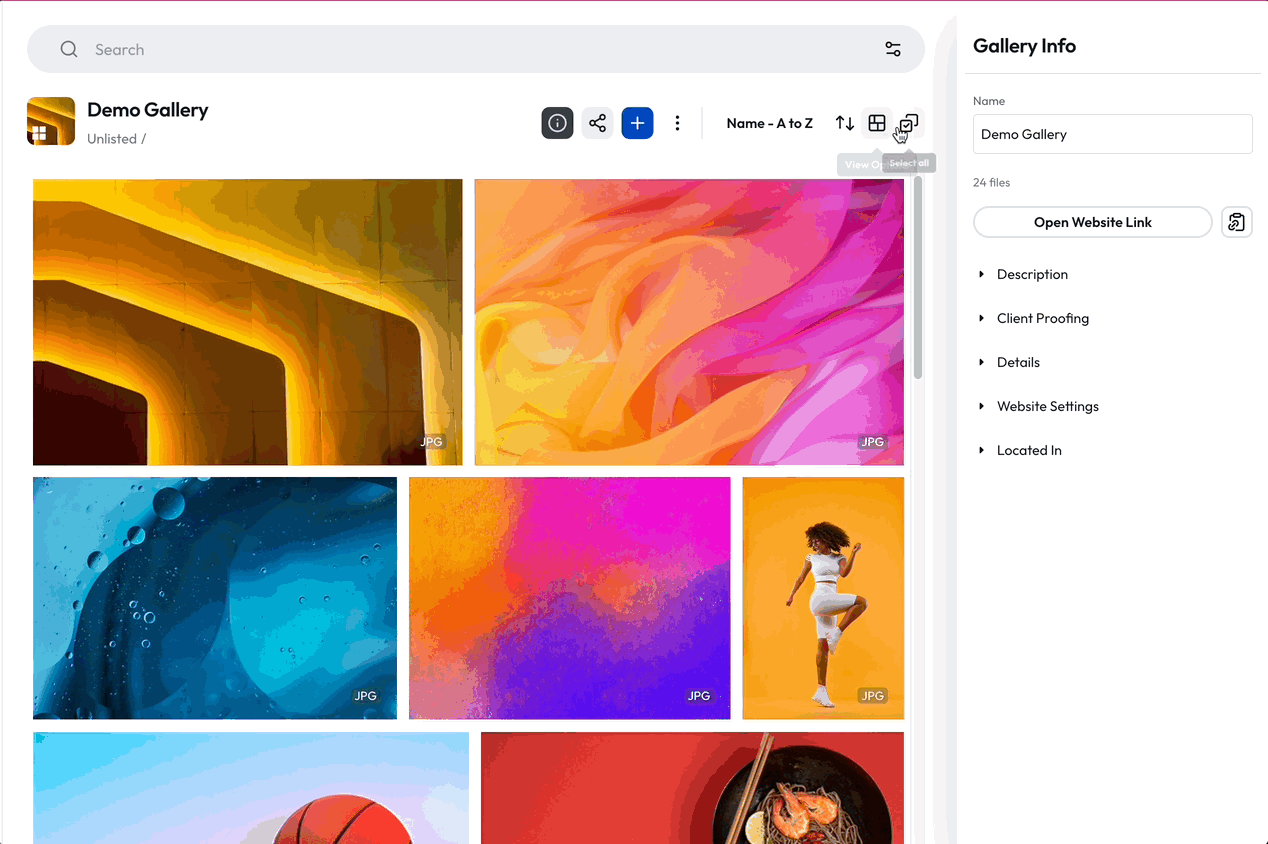This screenshot has width=1268, height=844.
Task: Click the Demo Gallery title text
Action: click(x=148, y=110)
